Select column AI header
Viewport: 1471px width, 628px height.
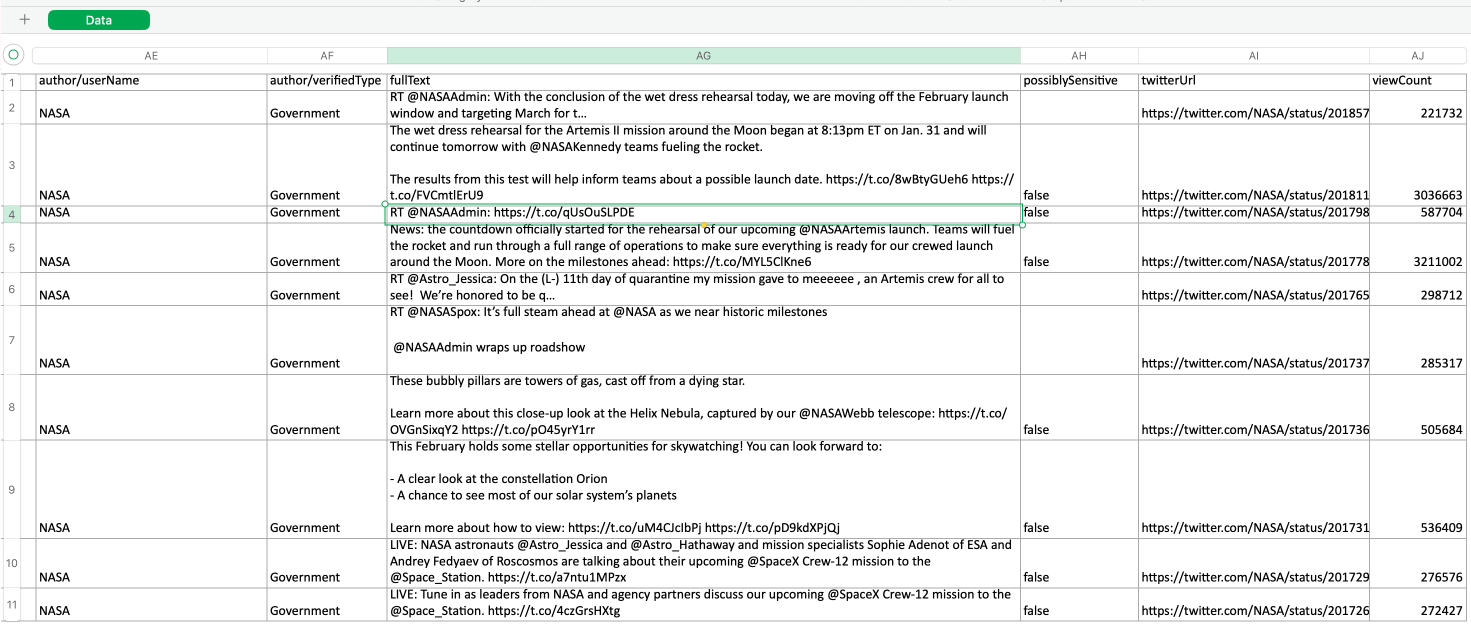[x=1254, y=56]
